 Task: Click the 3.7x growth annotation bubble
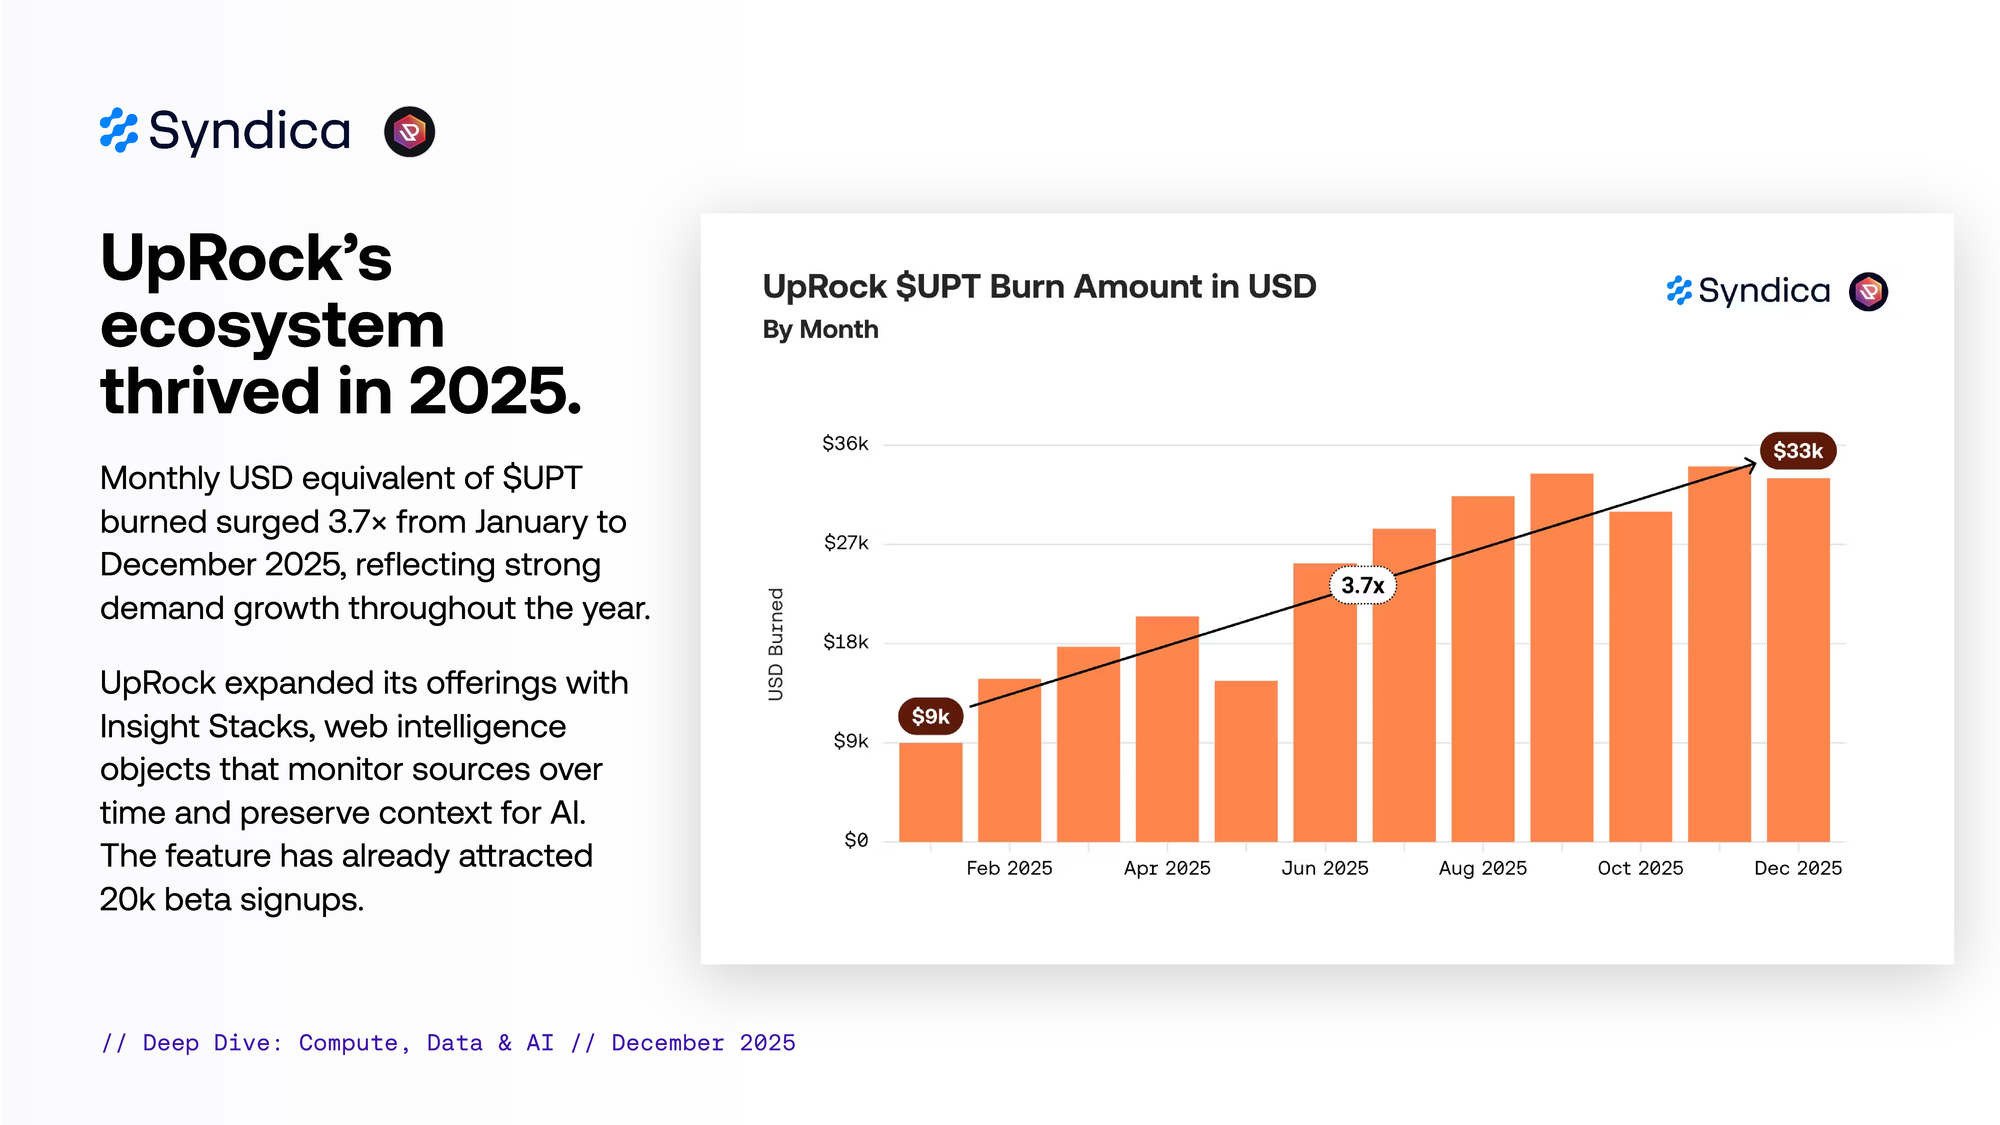1362,585
